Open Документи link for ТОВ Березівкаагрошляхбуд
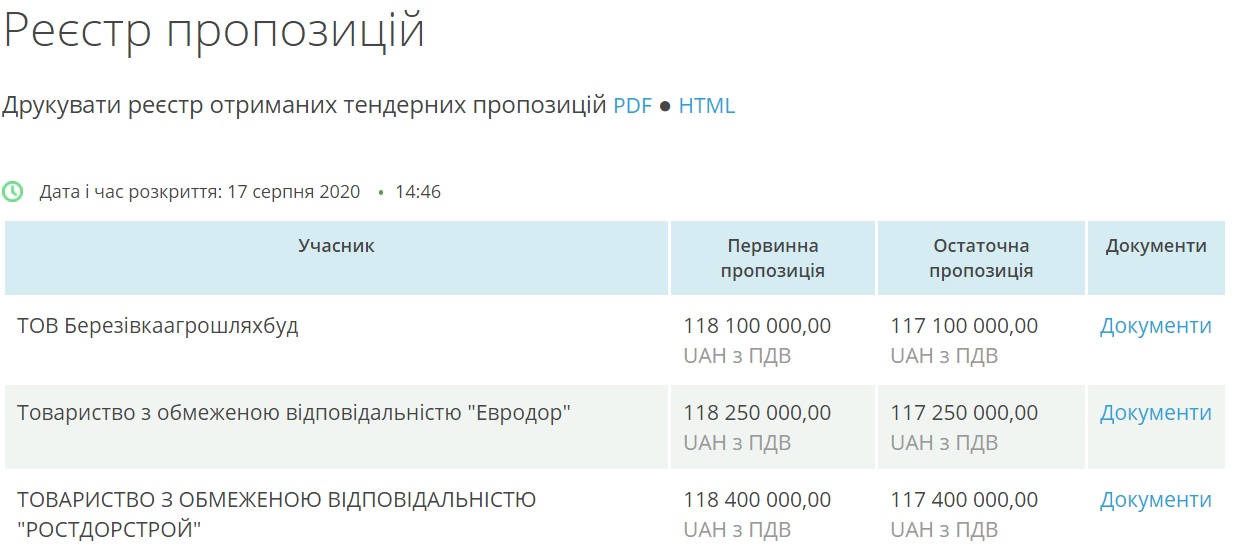Image resolution: width=1237 pixels, height=555 pixels. [x=1155, y=326]
